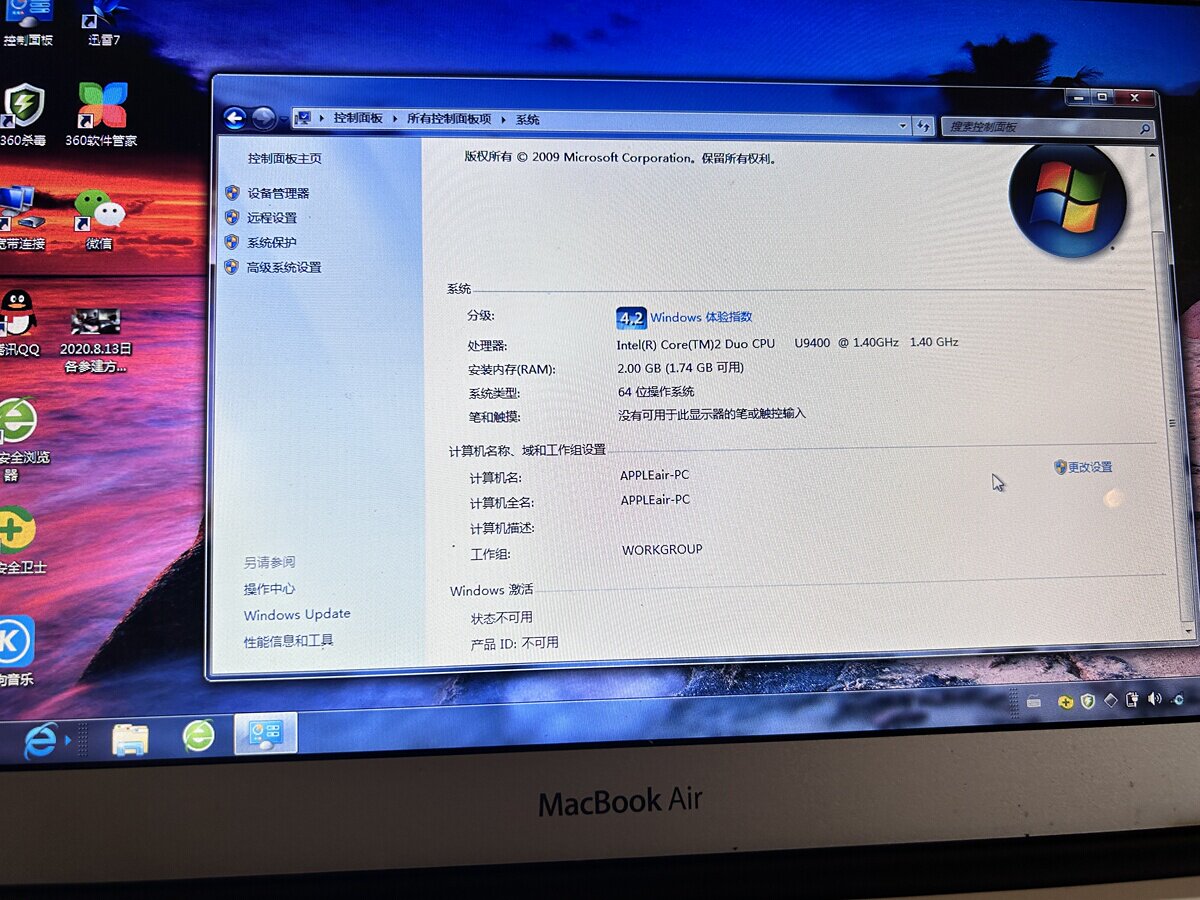Click the scrollbar down arrow in System window
This screenshot has height=900, width=1200.
[1188, 631]
